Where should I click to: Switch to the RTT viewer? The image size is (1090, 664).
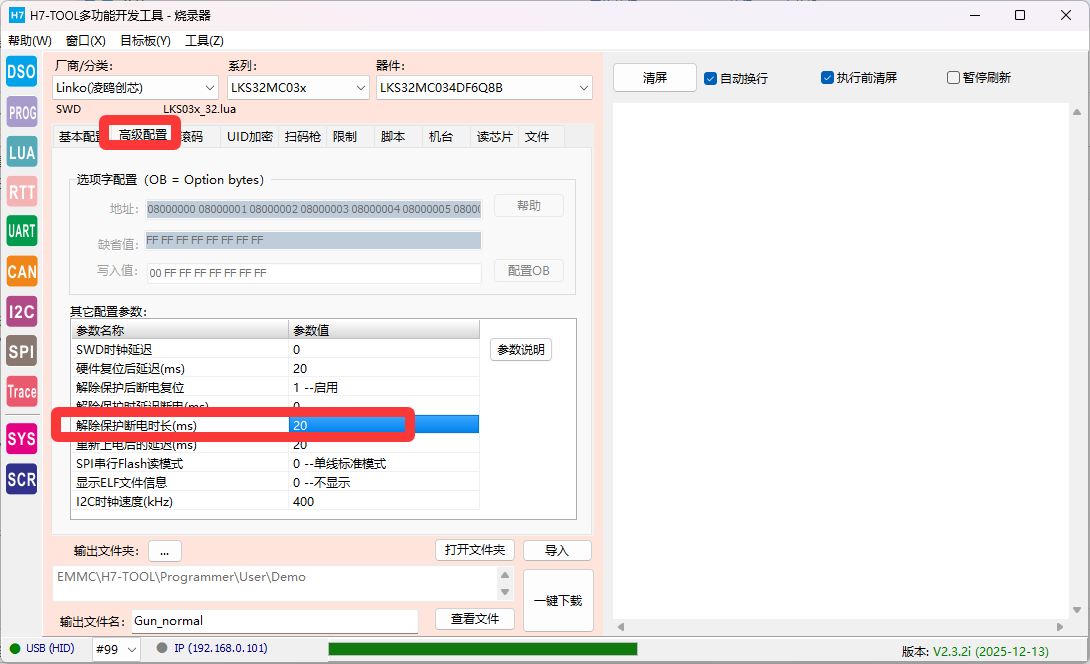pyautogui.click(x=21, y=192)
